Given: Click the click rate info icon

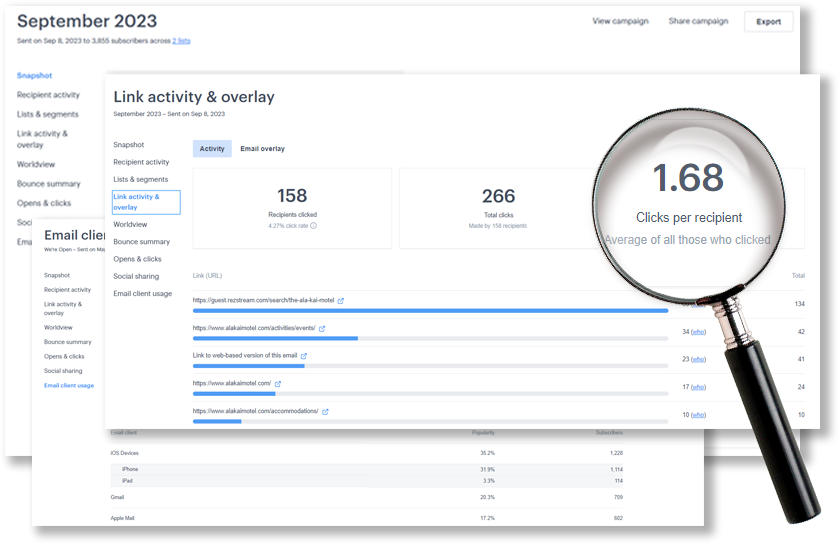Looking at the screenshot, I should click(314, 226).
